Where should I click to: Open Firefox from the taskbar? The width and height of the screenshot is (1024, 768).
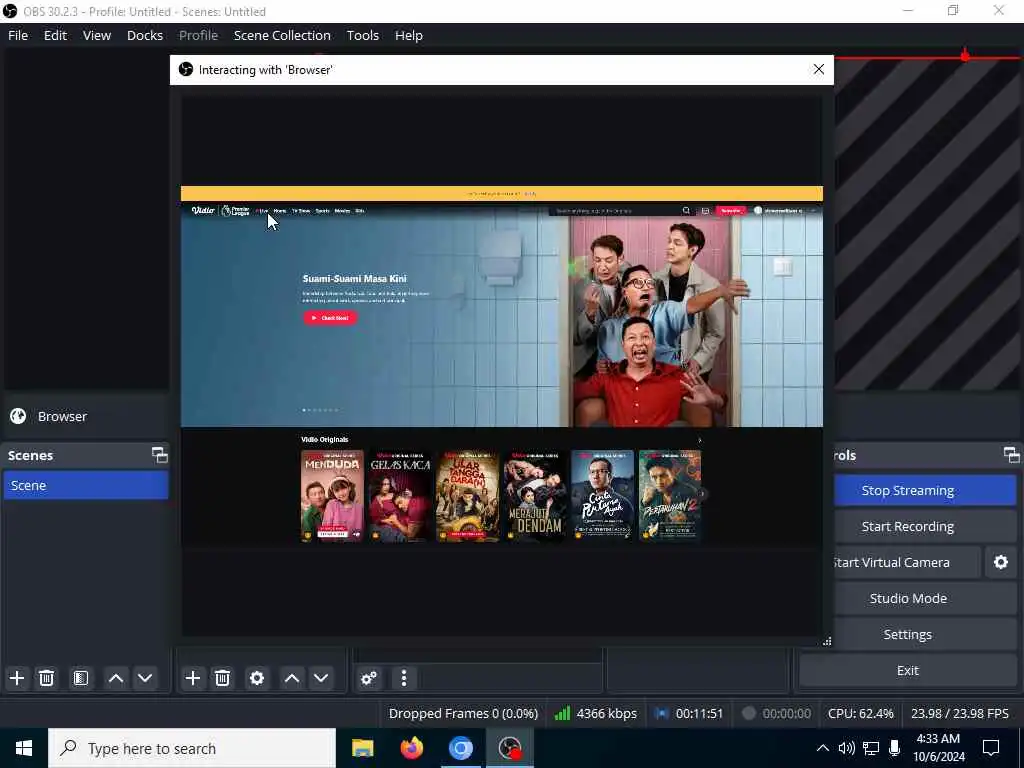411,748
